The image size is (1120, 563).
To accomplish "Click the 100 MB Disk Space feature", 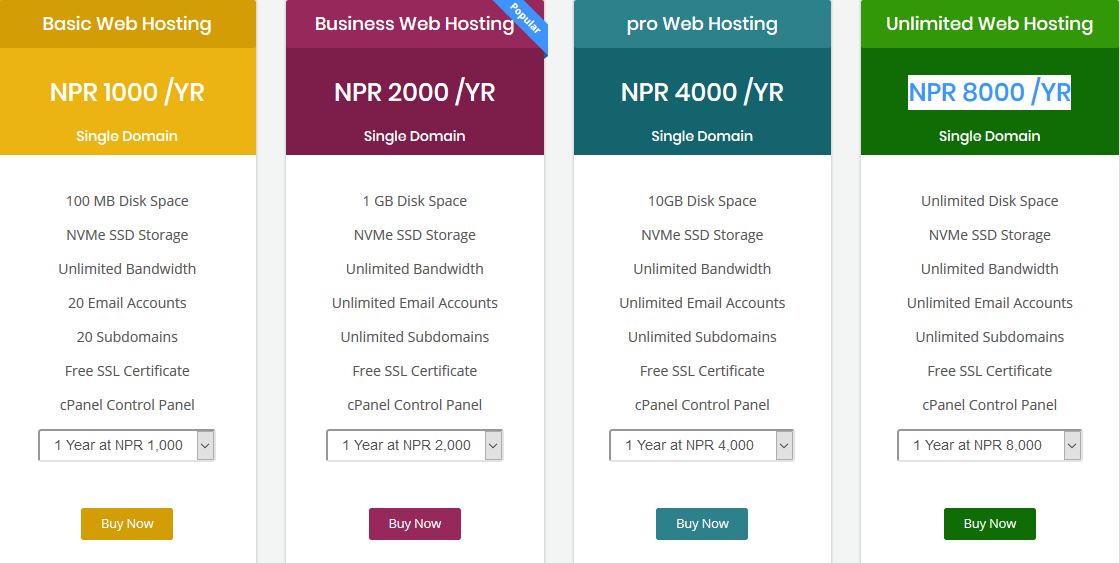I will [126, 201].
